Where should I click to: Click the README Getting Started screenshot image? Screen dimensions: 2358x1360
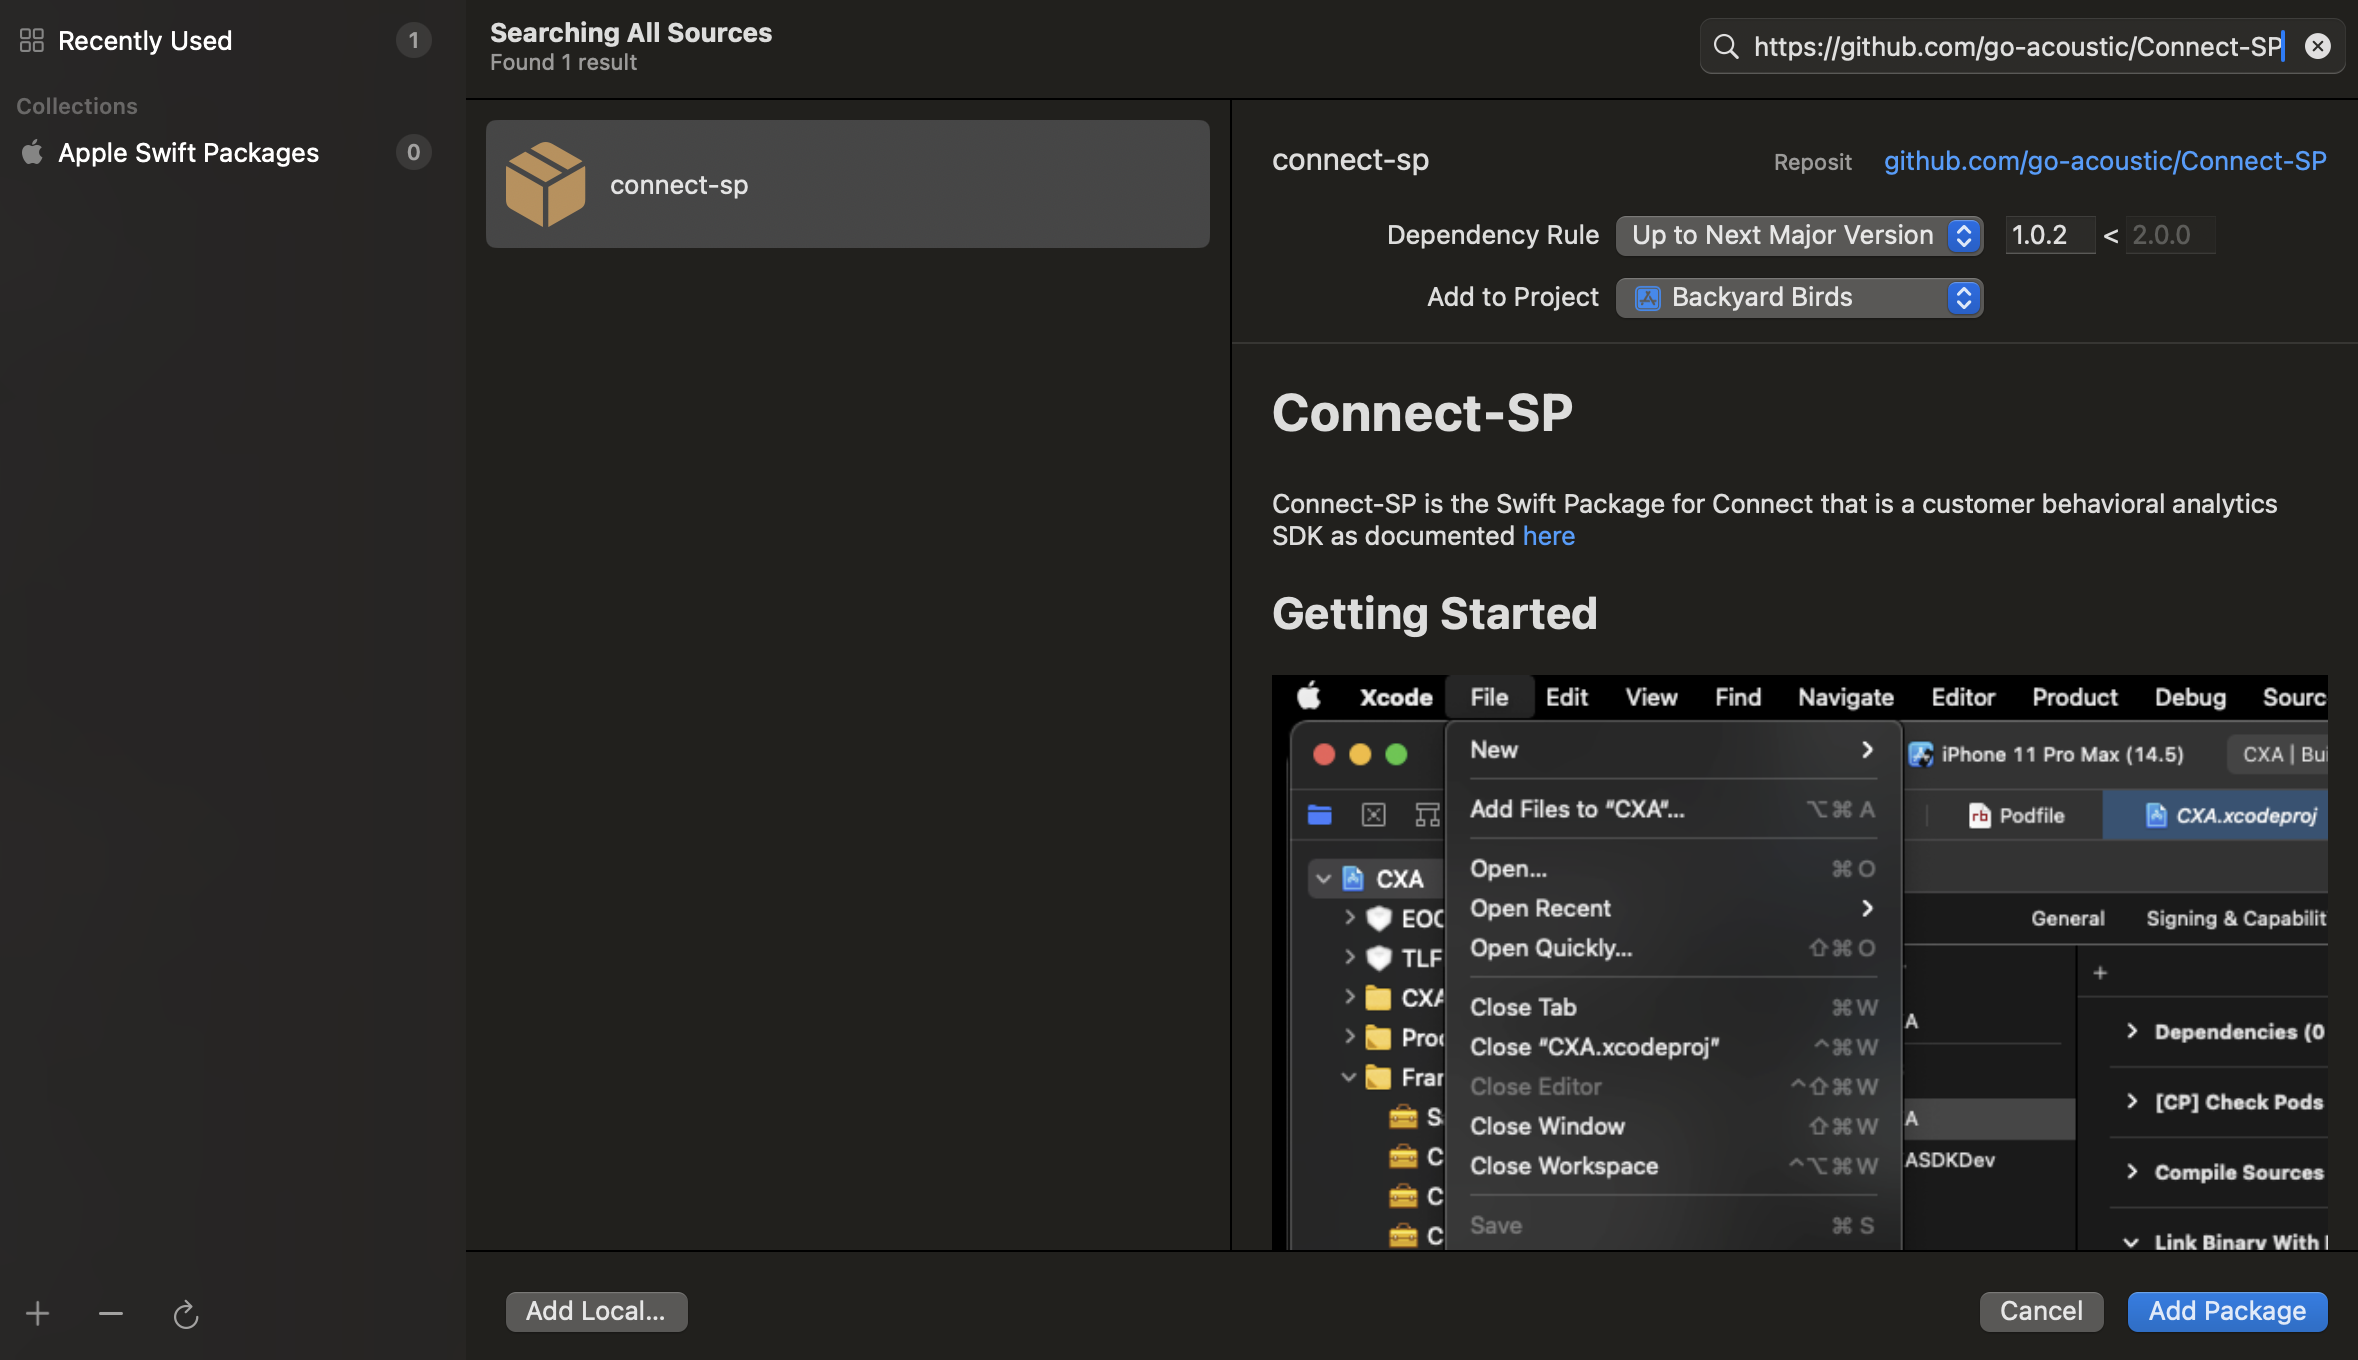point(1799,962)
